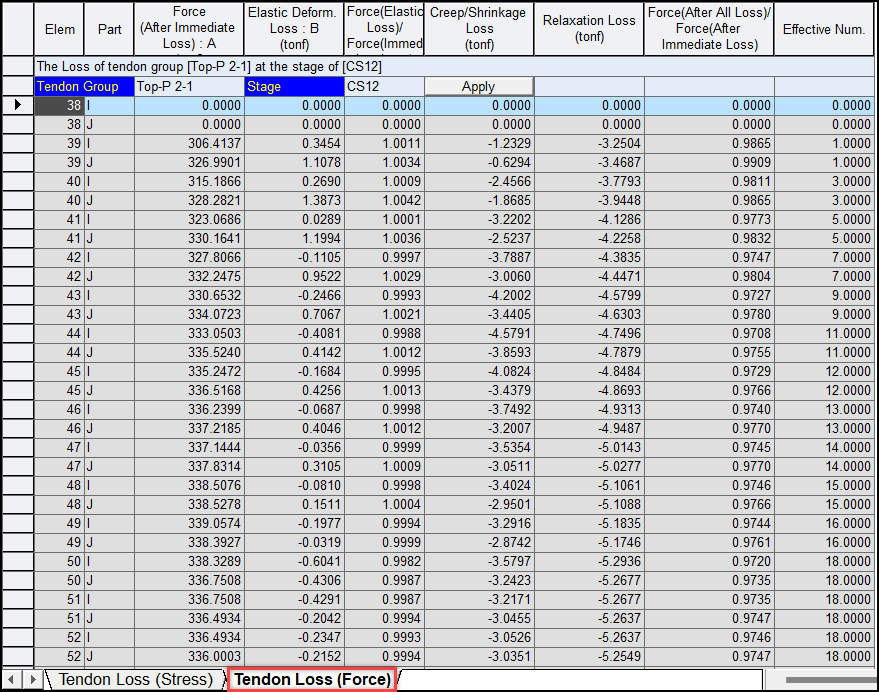The image size is (879, 692).
Task: Select the Tendon Loss (Force) tab
Action: coord(312,680)
